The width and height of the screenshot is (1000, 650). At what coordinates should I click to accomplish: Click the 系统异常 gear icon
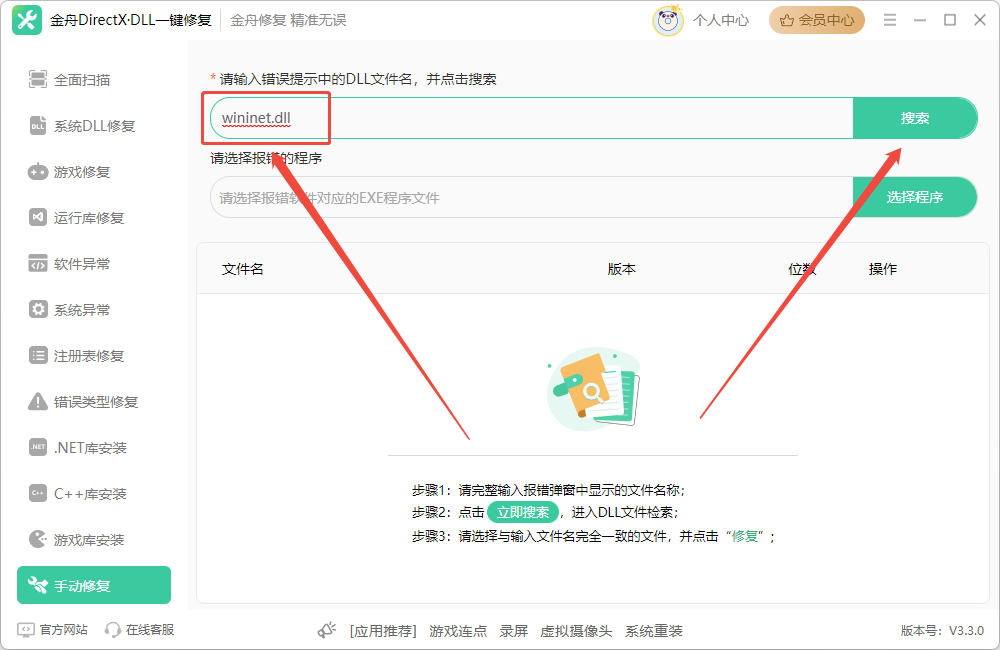tap(38, 309)
